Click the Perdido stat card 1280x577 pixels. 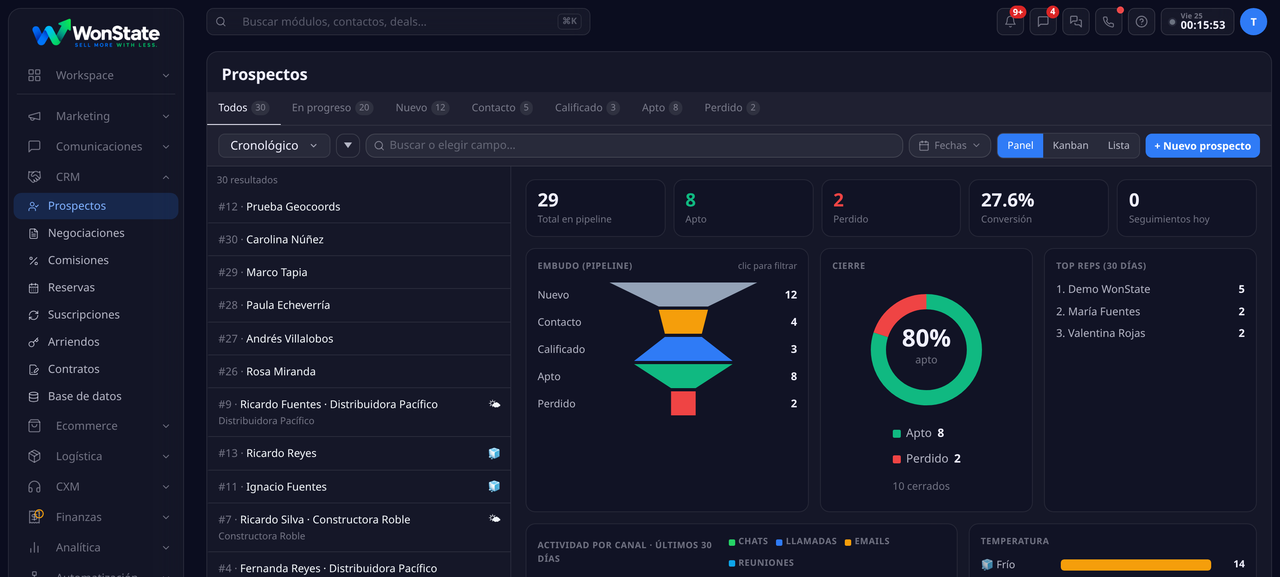pyautogui.click(x=891, y=208)
